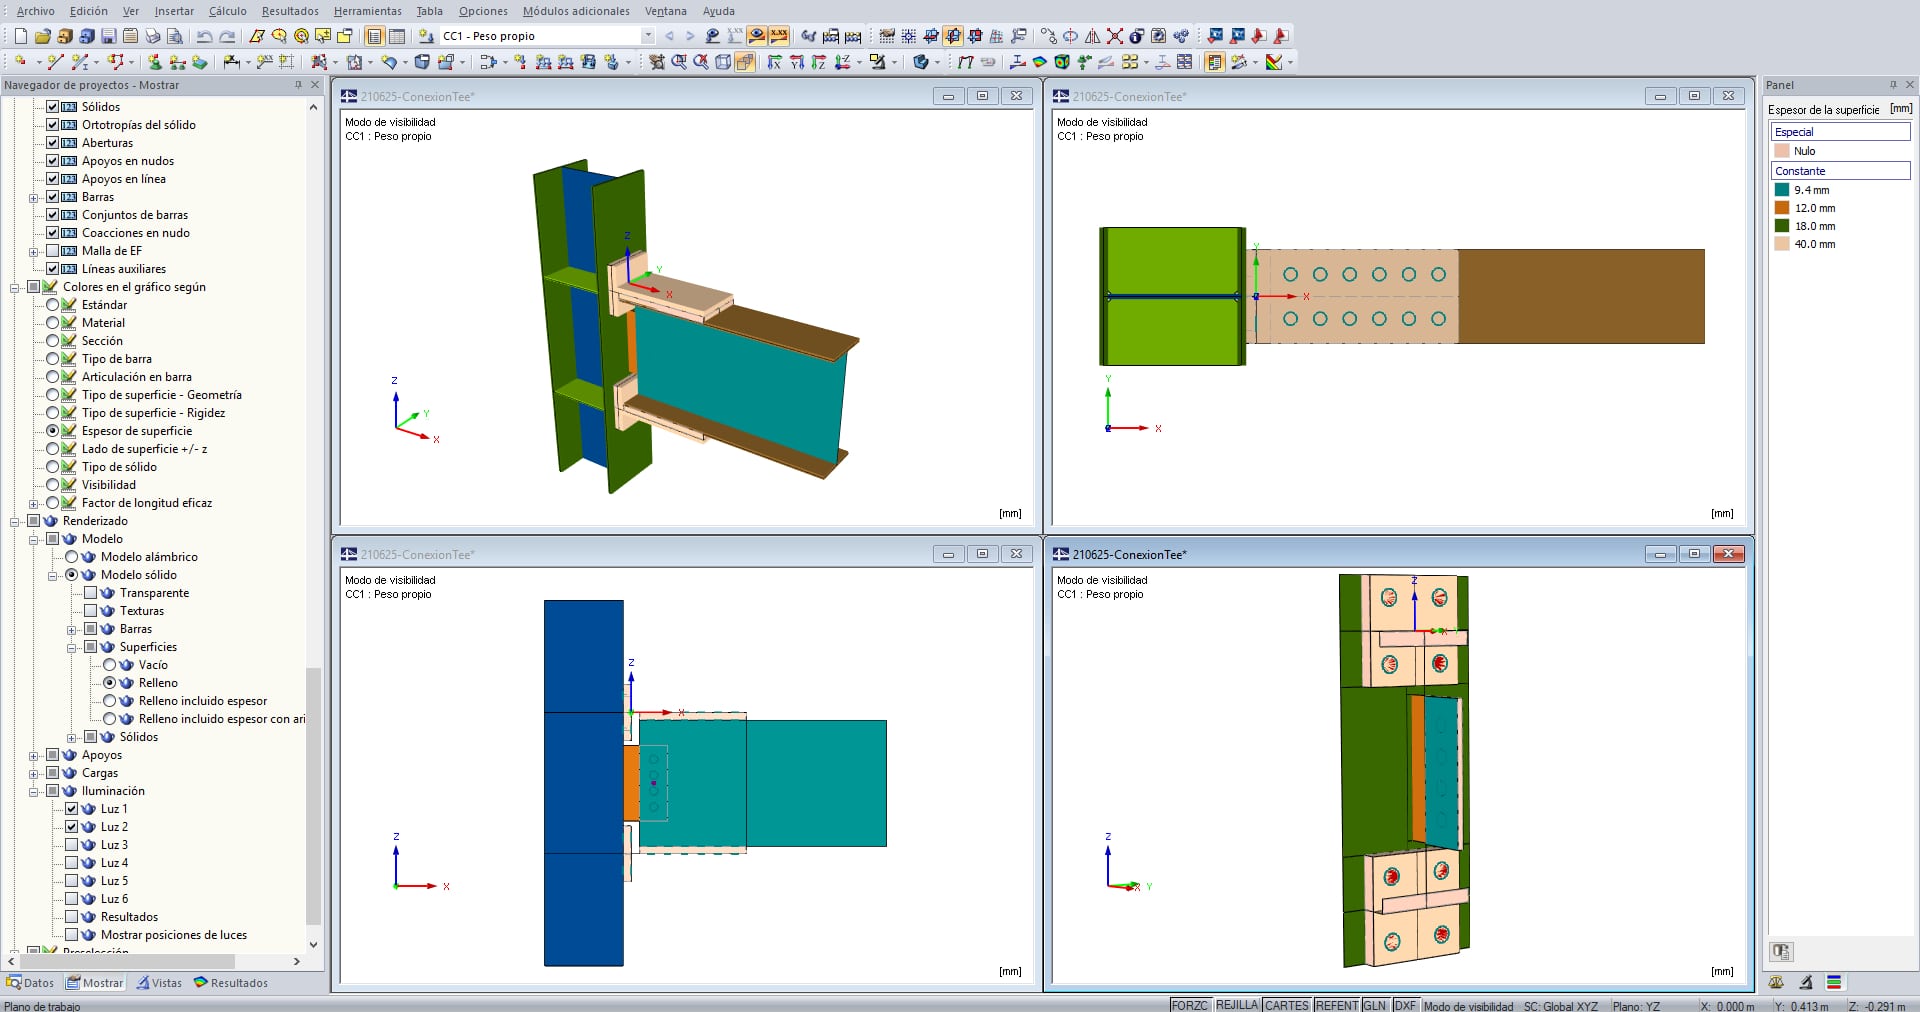Click the mirror tool icon

(1092, 36)
